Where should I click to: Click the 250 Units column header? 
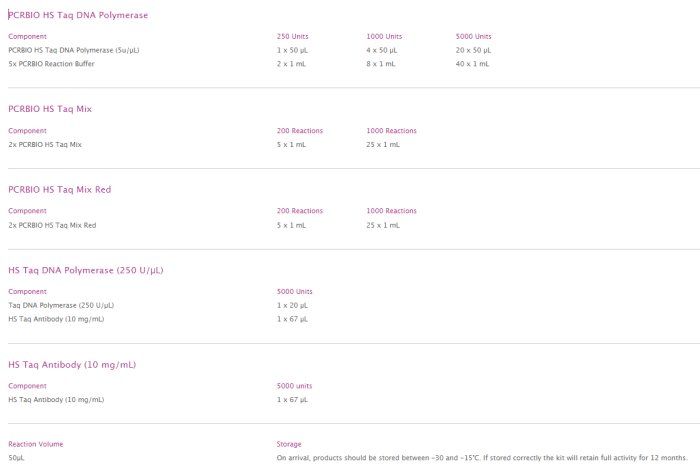click(x=293, y=36)
